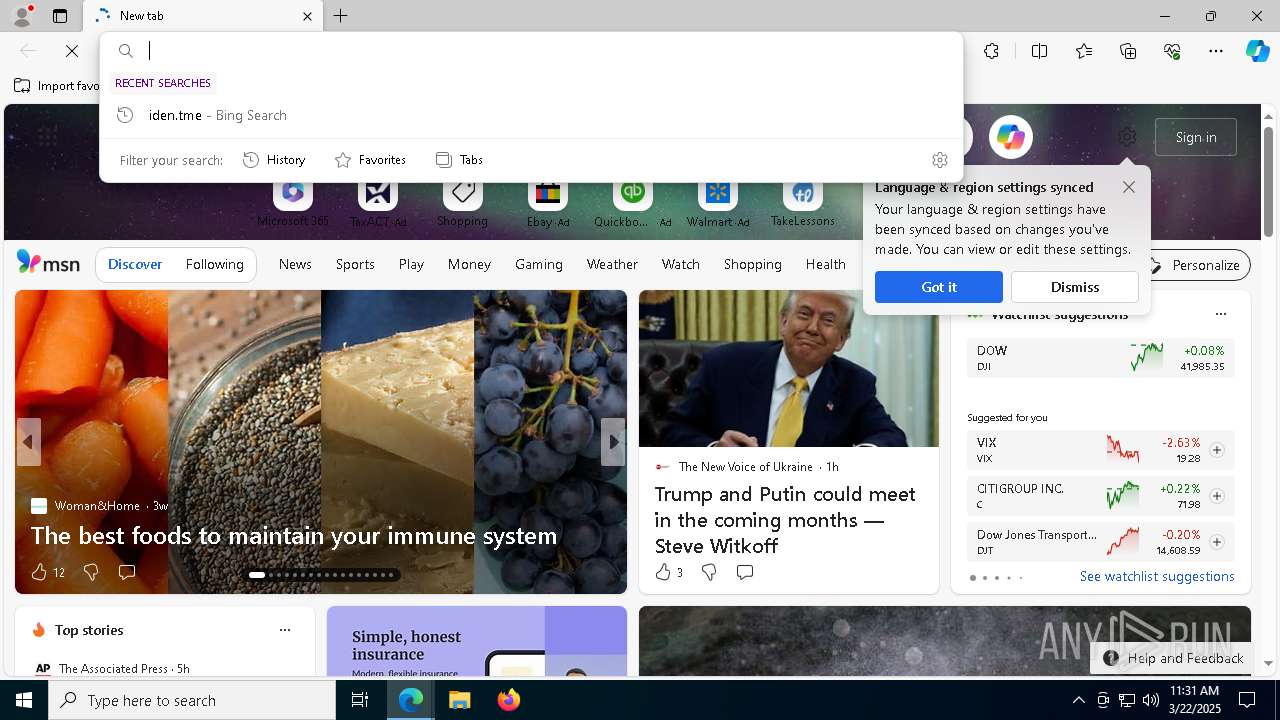
Task: Switch to the Following tab
Action: (215, 264)
